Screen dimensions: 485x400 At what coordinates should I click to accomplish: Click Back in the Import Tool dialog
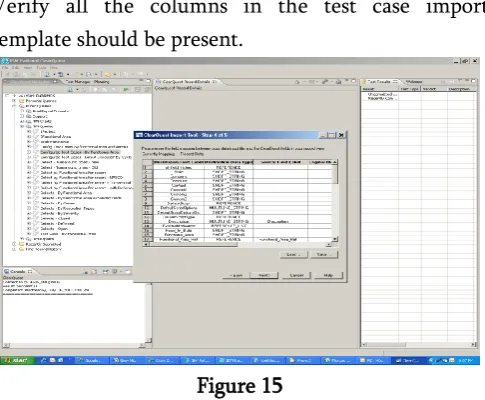(x=236, y=275)
